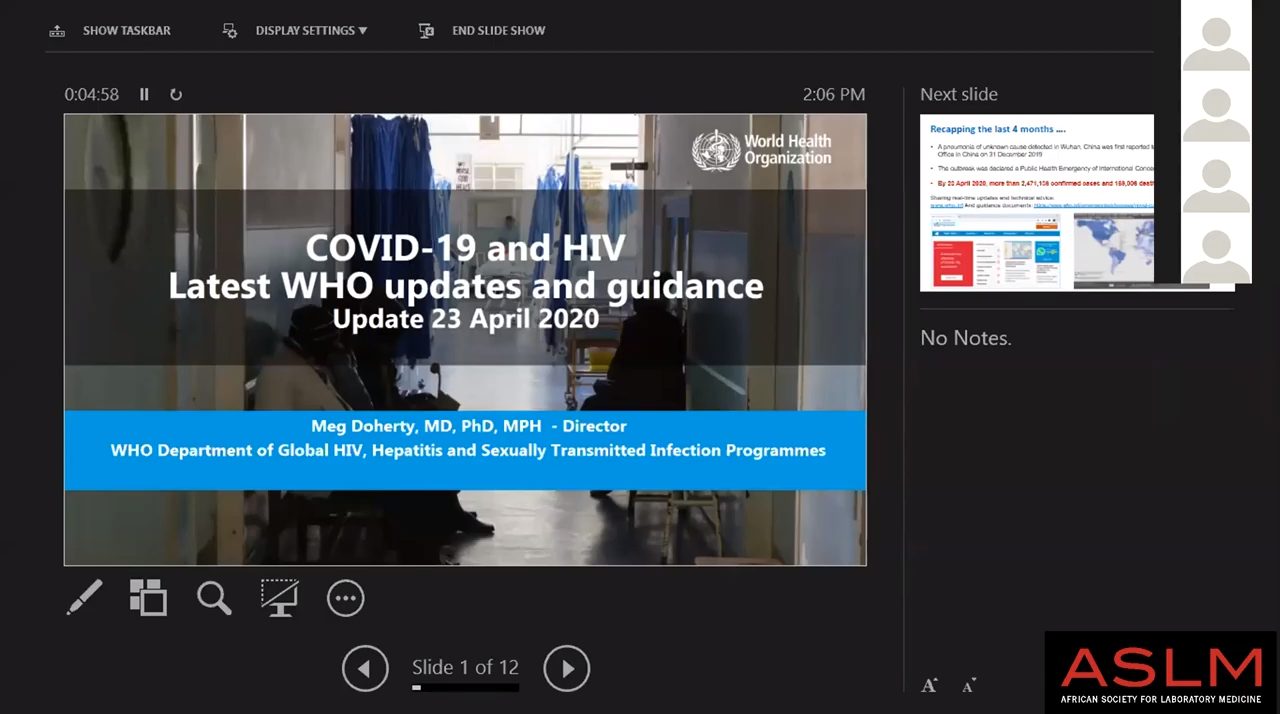The width and height of the screenshot is (1280, 714).
Task: Select the bottom participant avatar
Action: (x=1216, y=256)
